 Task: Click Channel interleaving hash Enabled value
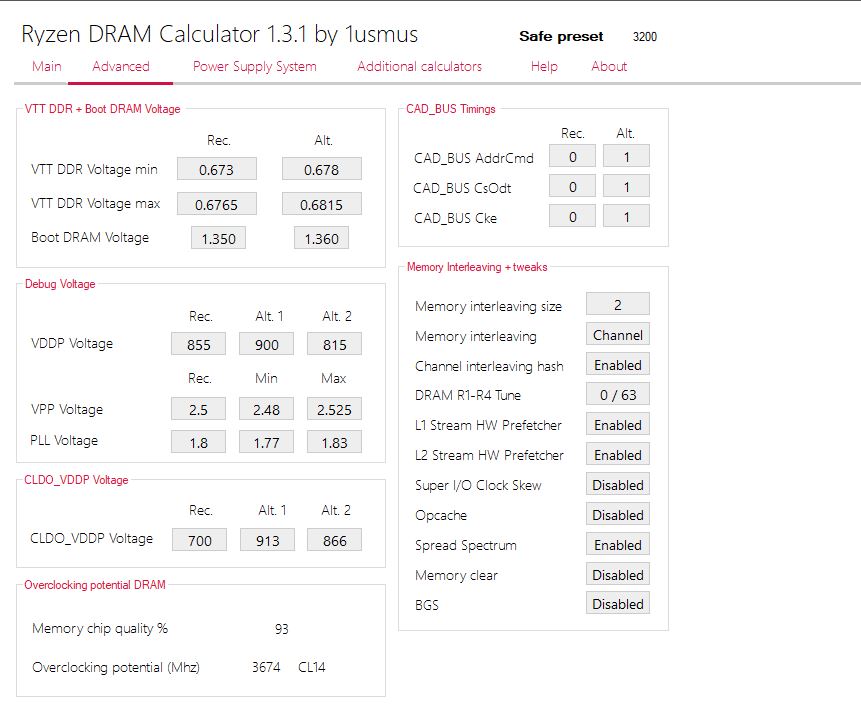point(618,364)
